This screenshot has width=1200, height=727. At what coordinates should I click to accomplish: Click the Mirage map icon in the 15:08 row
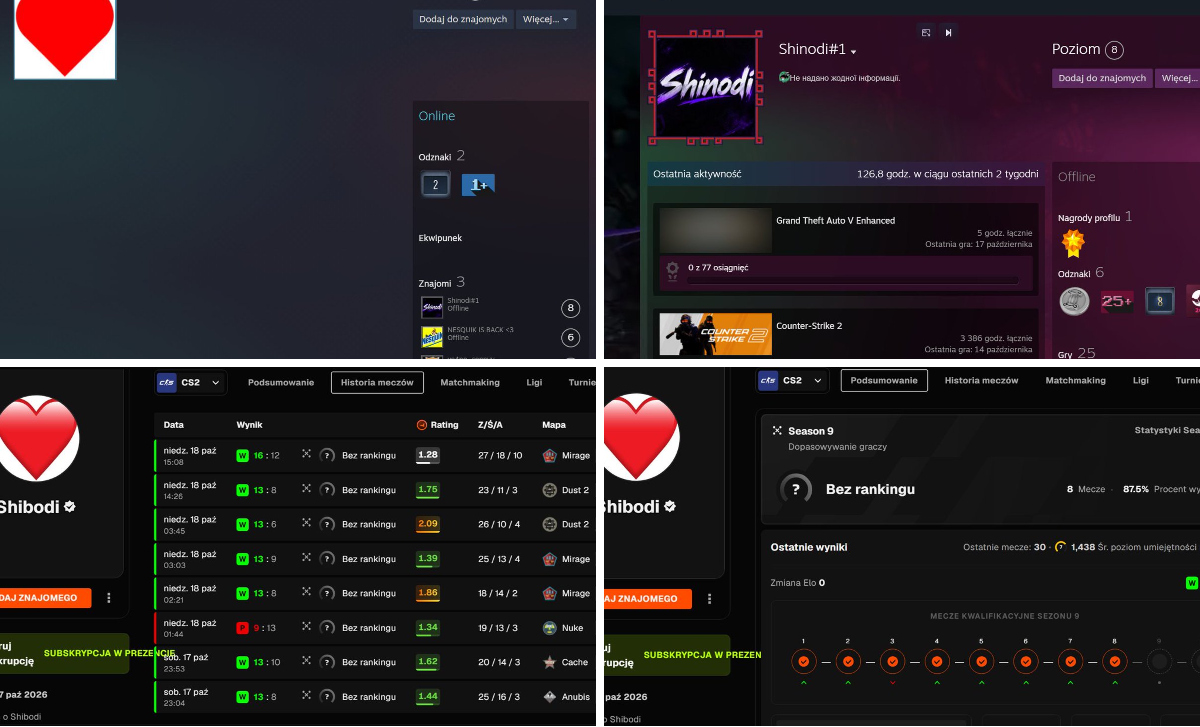tap(550, 455)
